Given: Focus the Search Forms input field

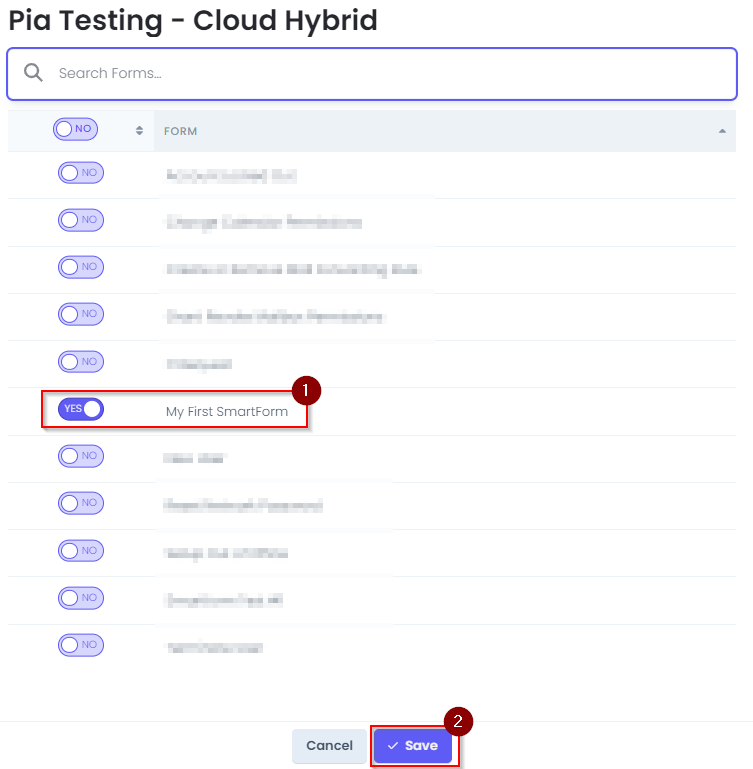Looking at the screenshot, I should [372, 74].
